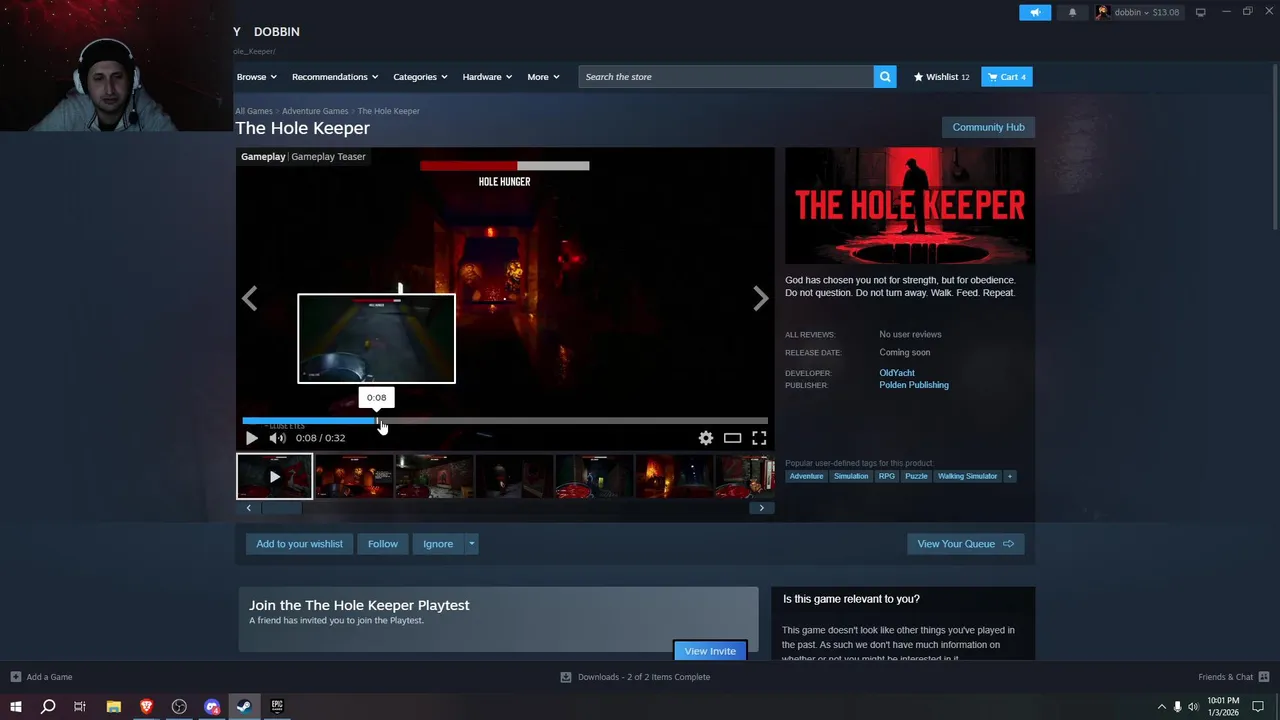
Task: Seek on the video progress bar
Action: click(505, 421)
